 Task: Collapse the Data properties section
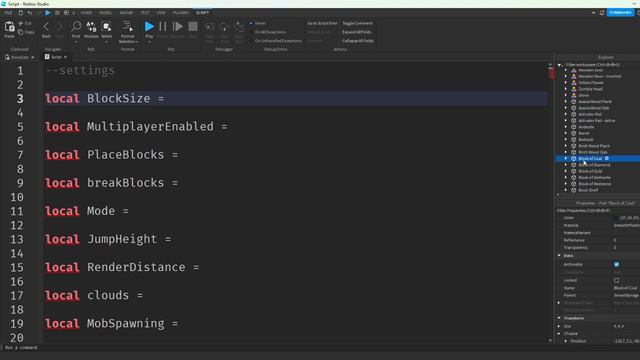point(559,256)
